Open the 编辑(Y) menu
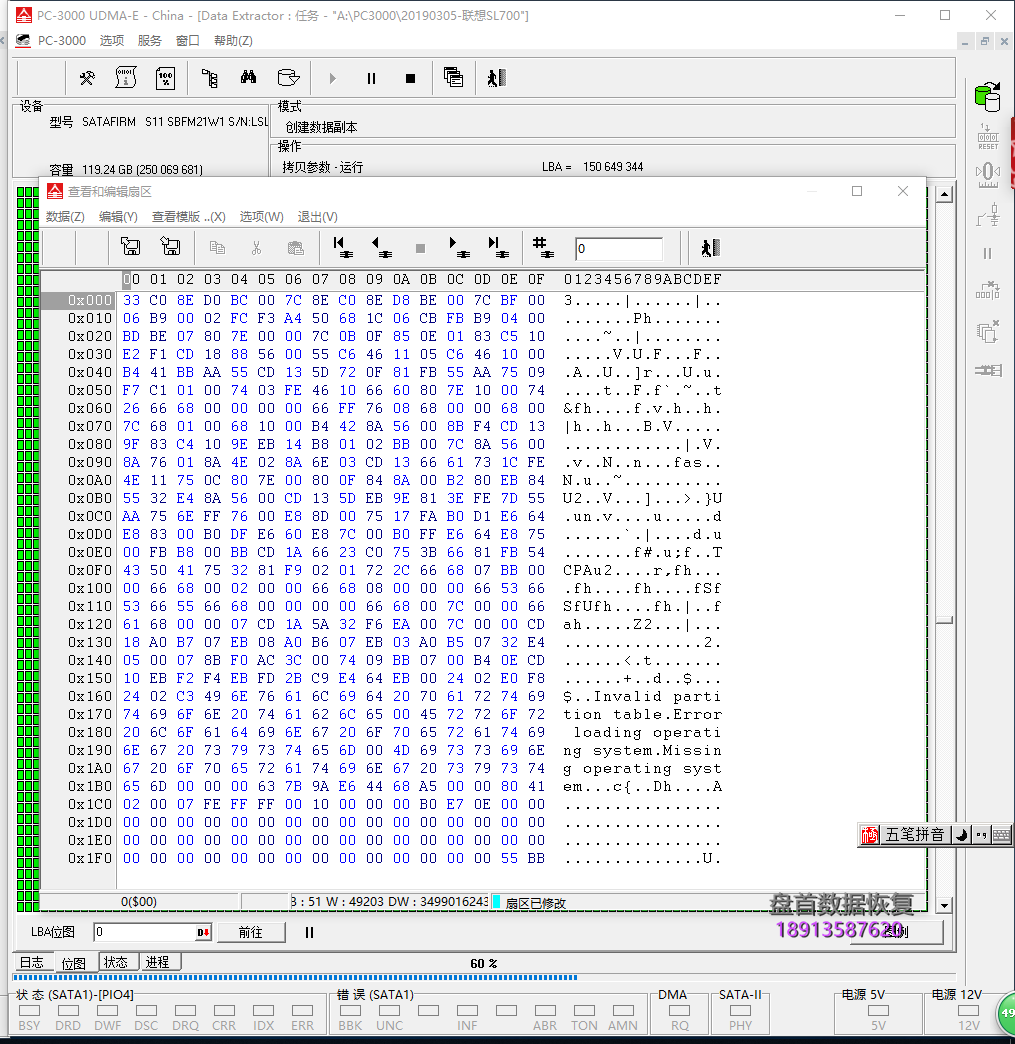This screenshot has width=1015, height=1044. (x=118, y=217)
